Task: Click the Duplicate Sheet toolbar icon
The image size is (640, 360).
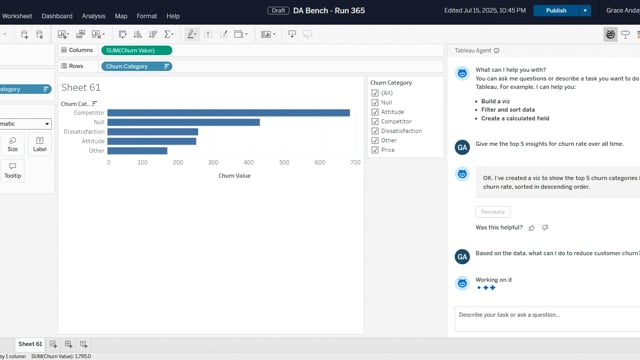Action: point(80,34)
